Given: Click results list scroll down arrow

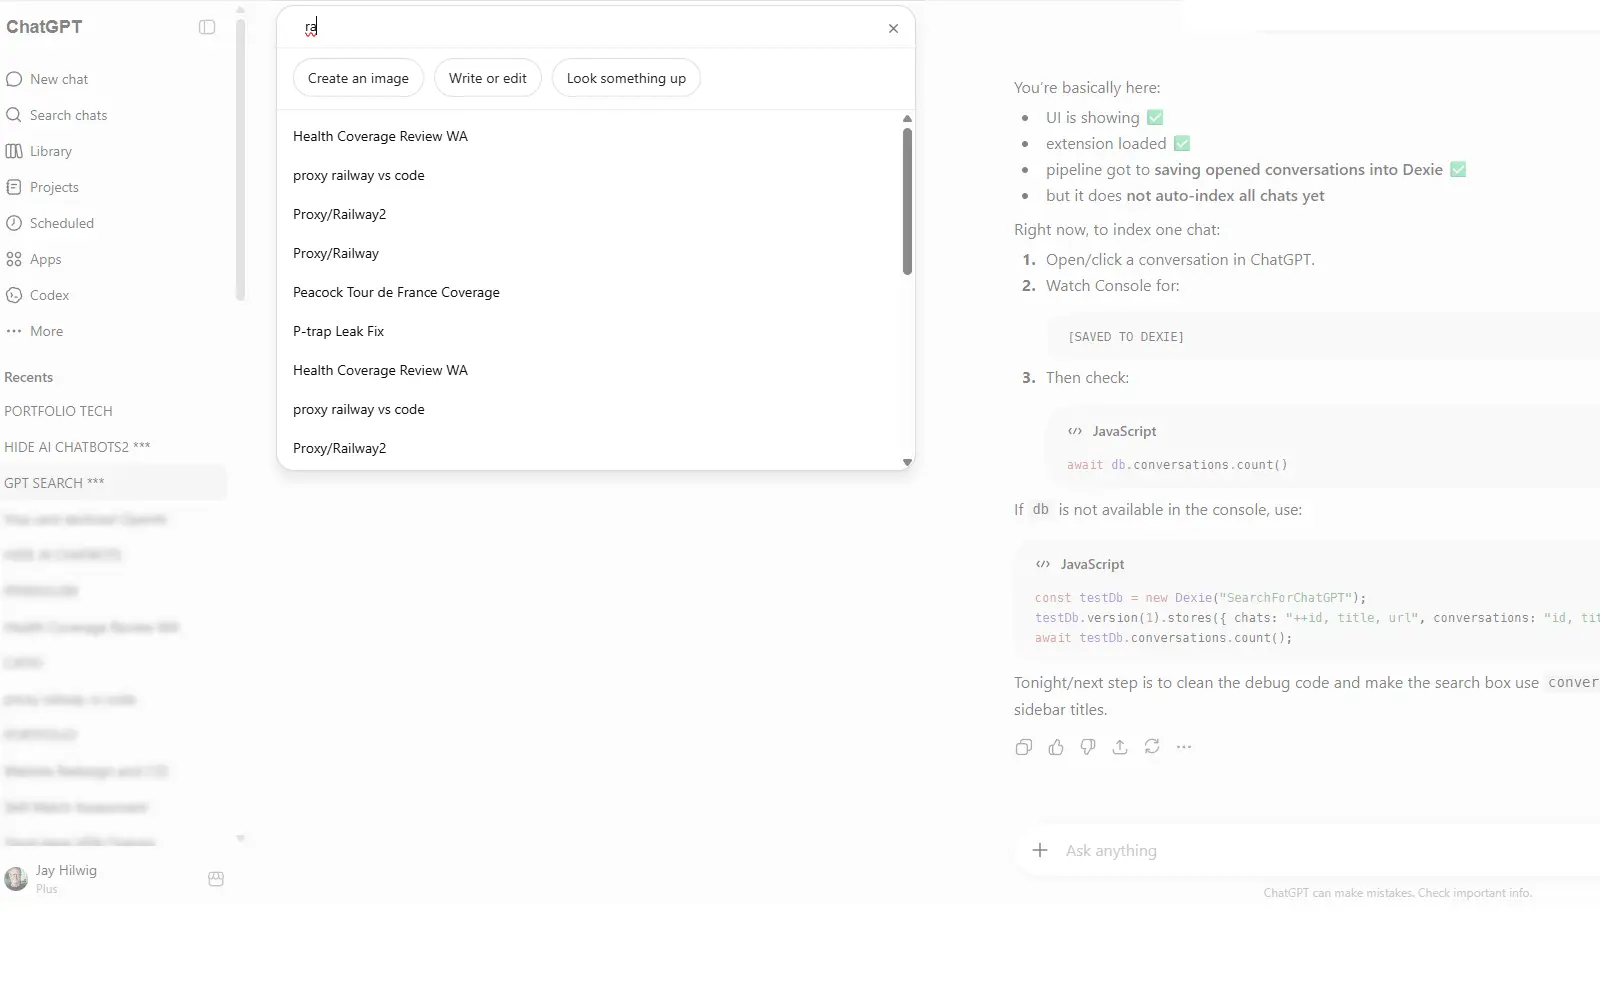Looking at the screenshot, I should 907,462.
